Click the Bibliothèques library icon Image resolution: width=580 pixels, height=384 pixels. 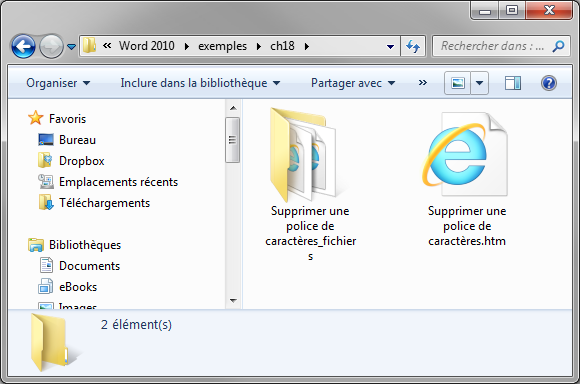[36, 245]
